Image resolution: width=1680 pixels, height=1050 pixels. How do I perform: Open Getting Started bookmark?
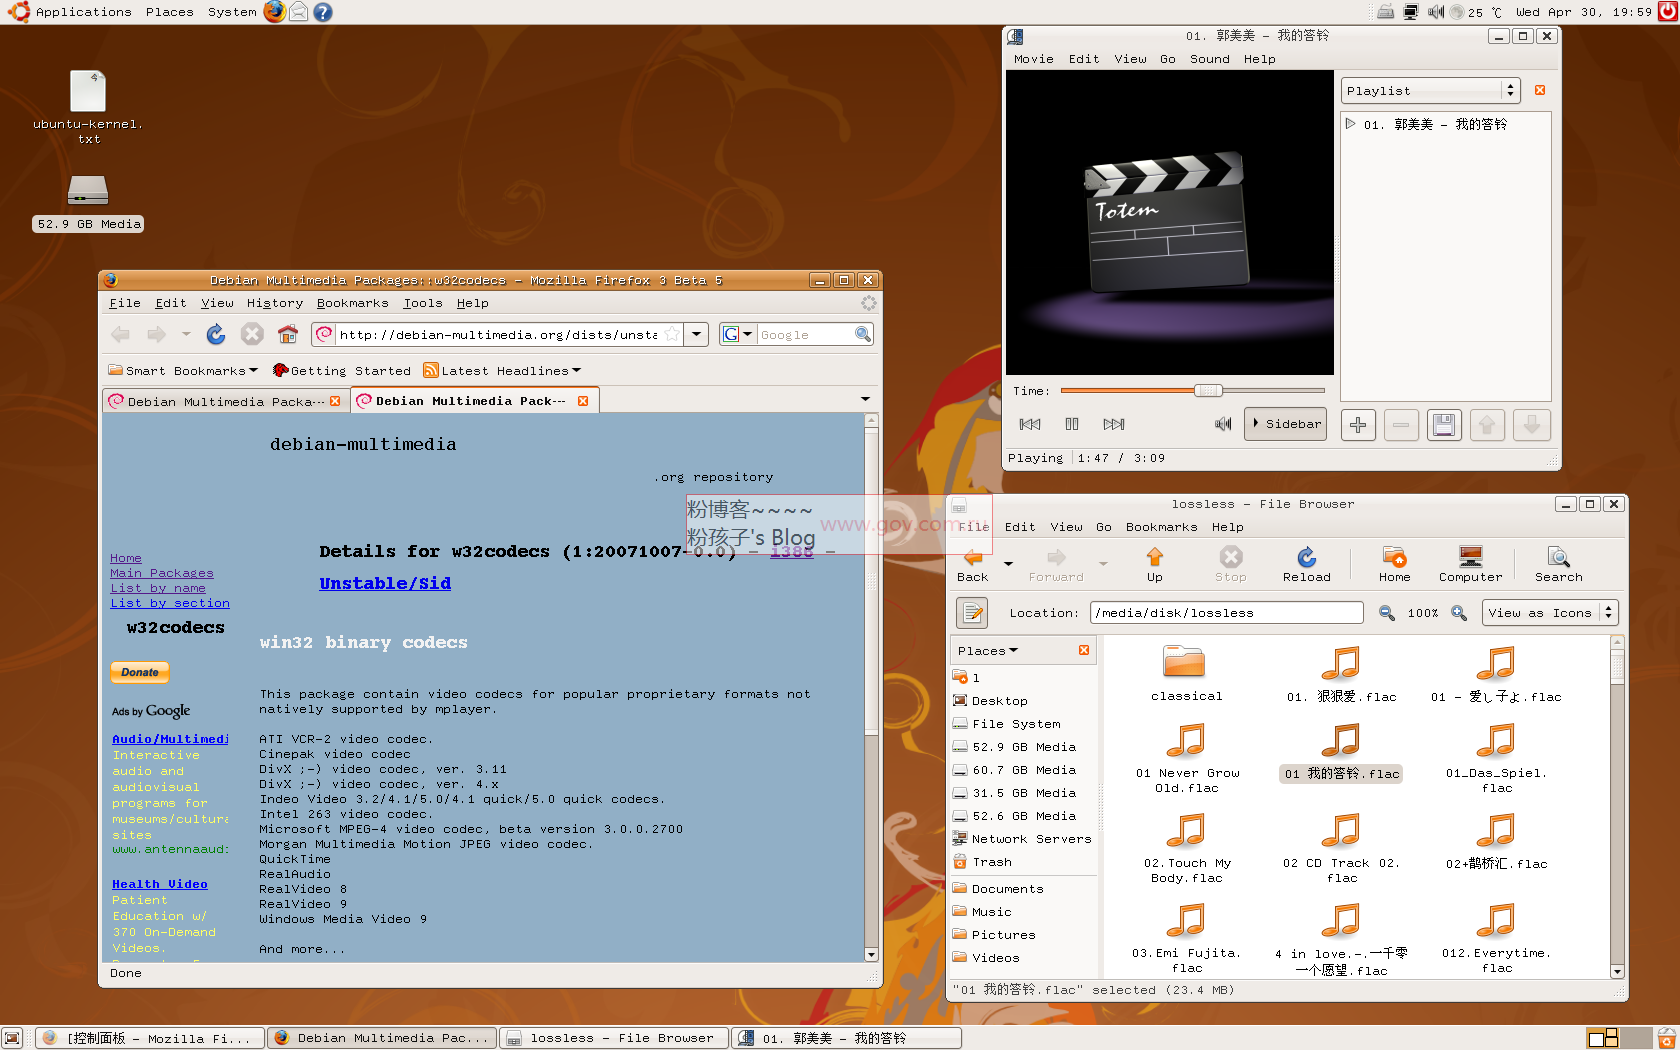pos(342,371)
